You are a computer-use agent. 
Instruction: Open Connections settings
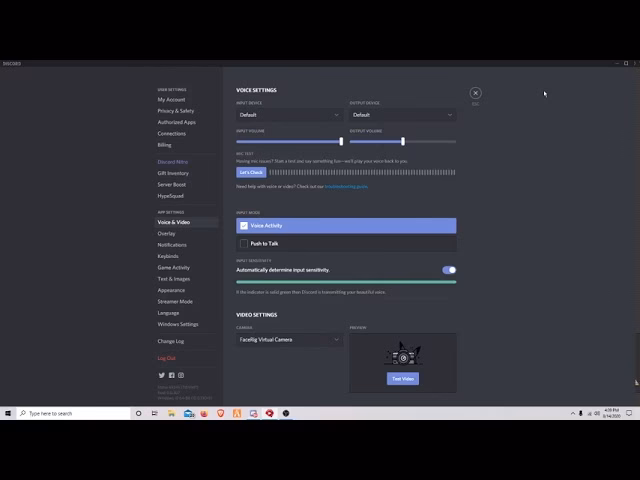pyautogui.click(x=172, y=133)
